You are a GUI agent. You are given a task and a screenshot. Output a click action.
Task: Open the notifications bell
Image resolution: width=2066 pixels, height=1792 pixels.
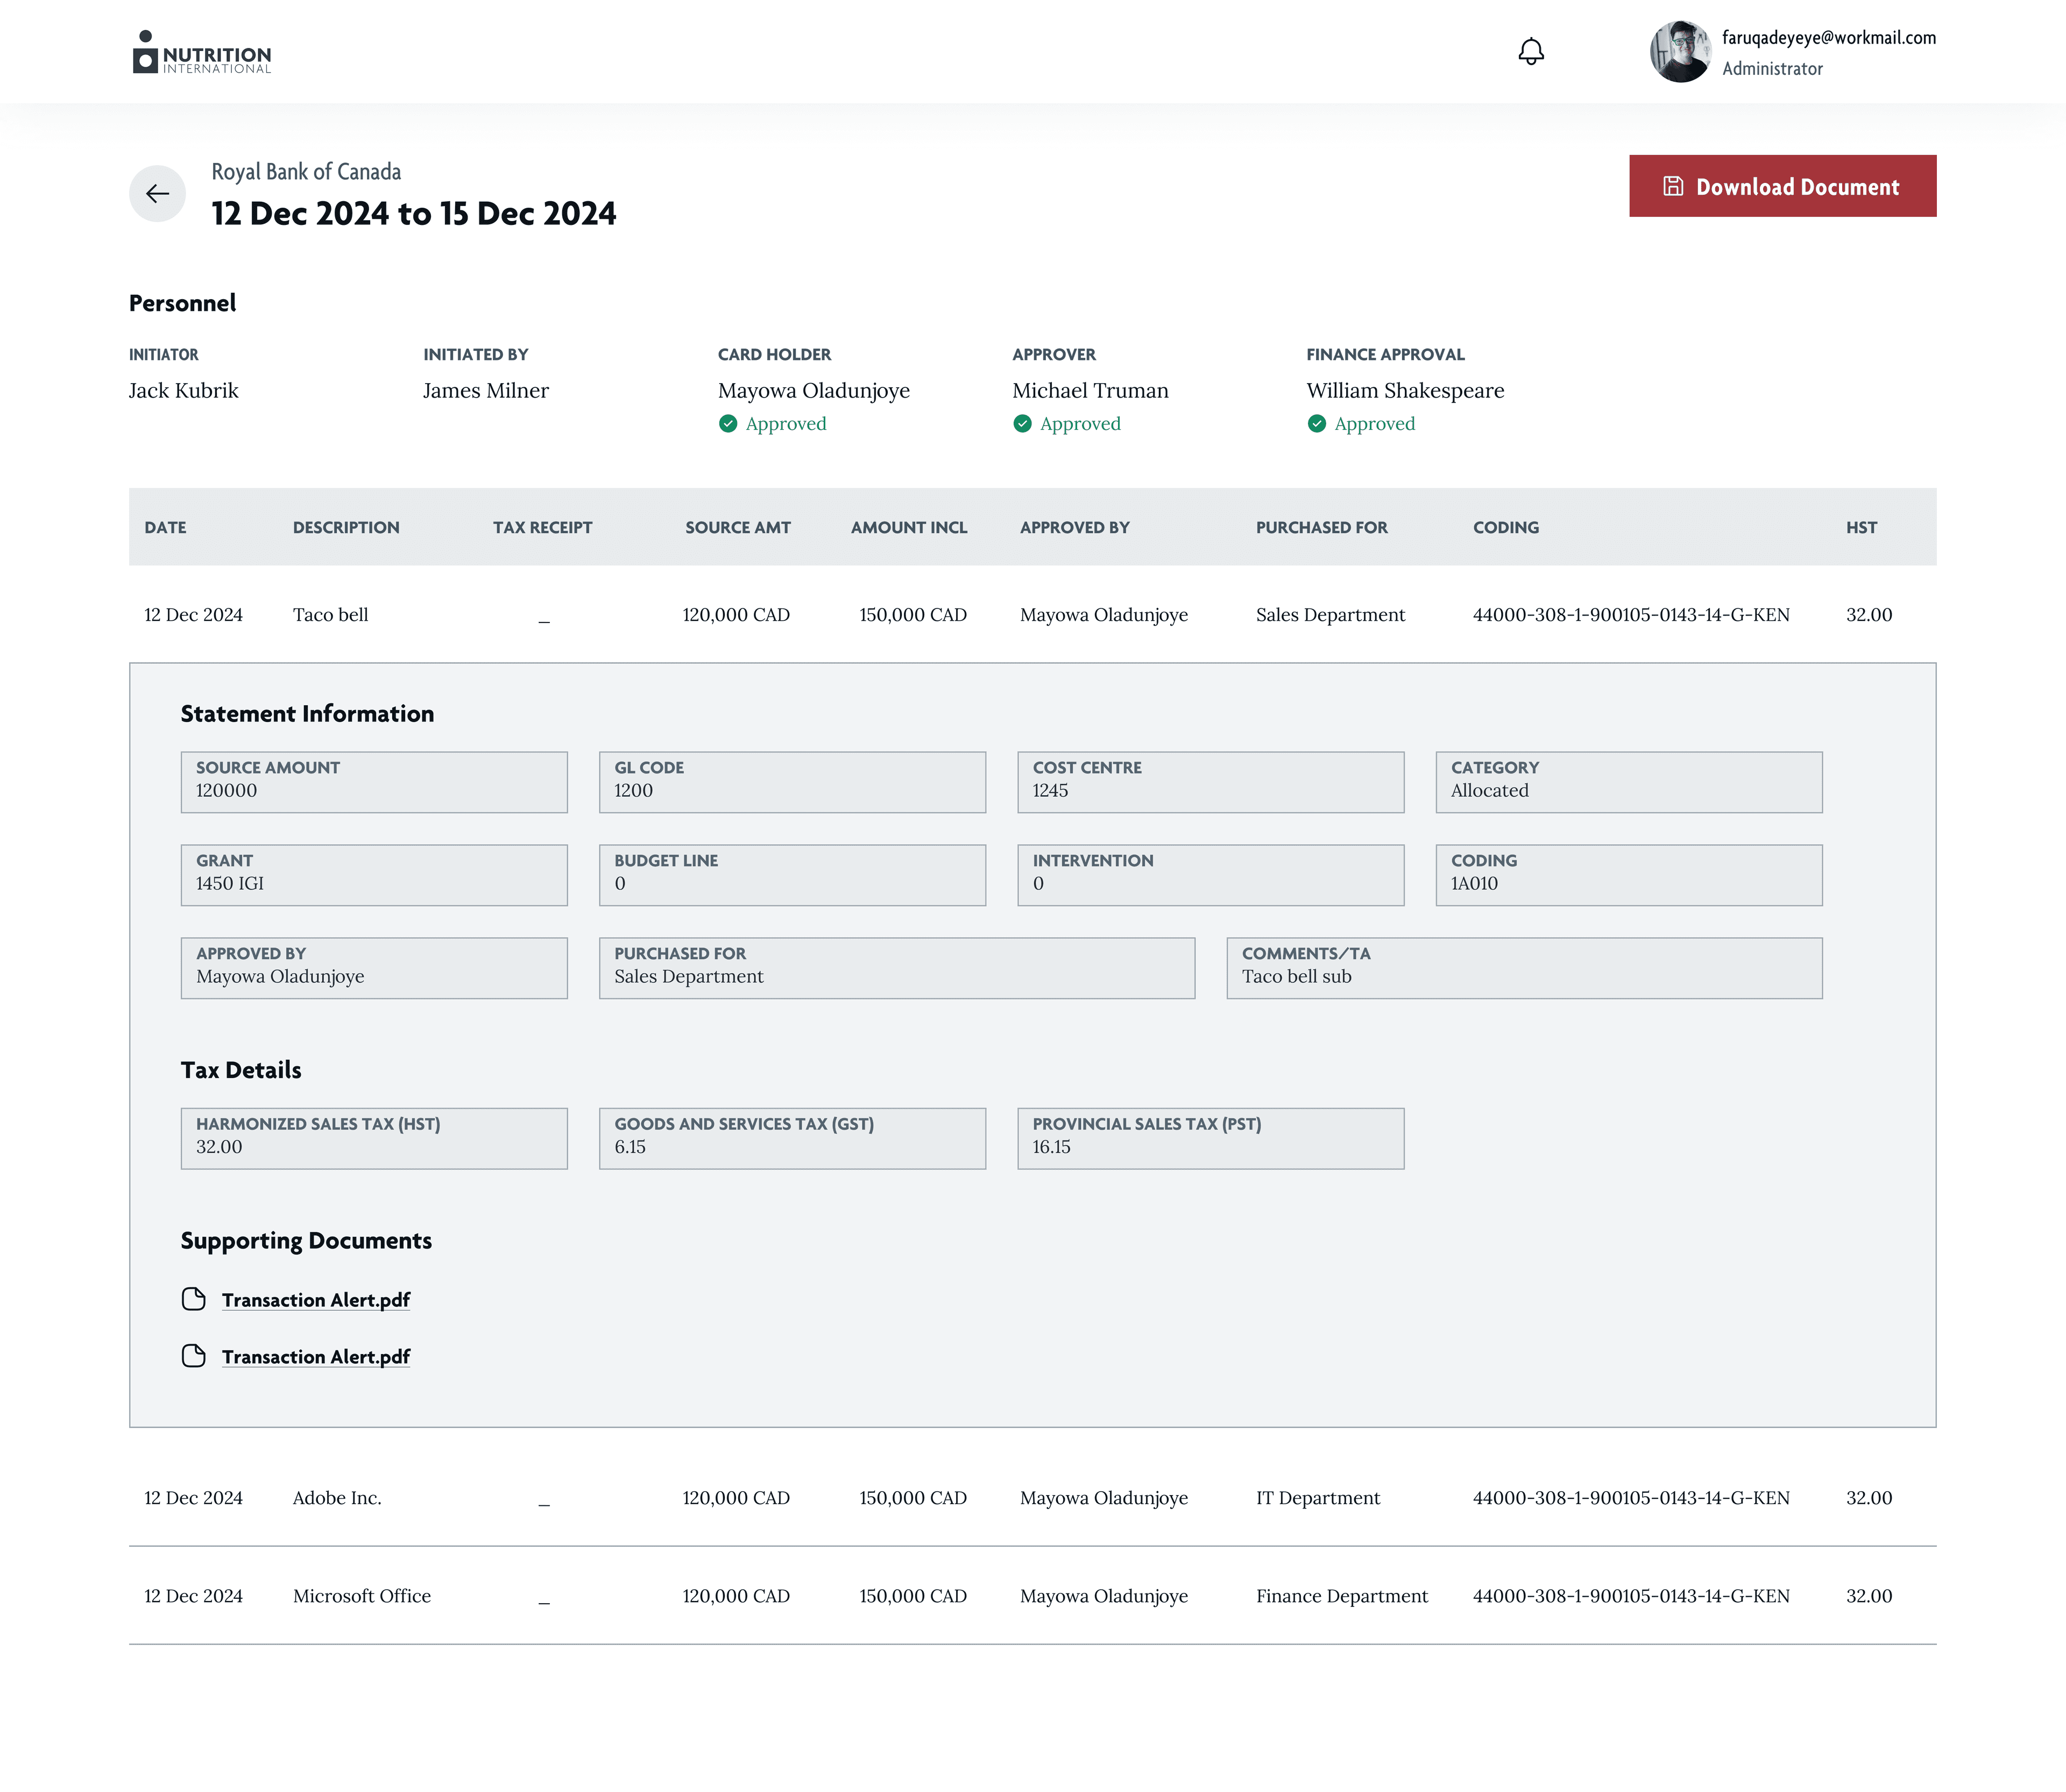pyautogui.click(x=1530, y=52)
